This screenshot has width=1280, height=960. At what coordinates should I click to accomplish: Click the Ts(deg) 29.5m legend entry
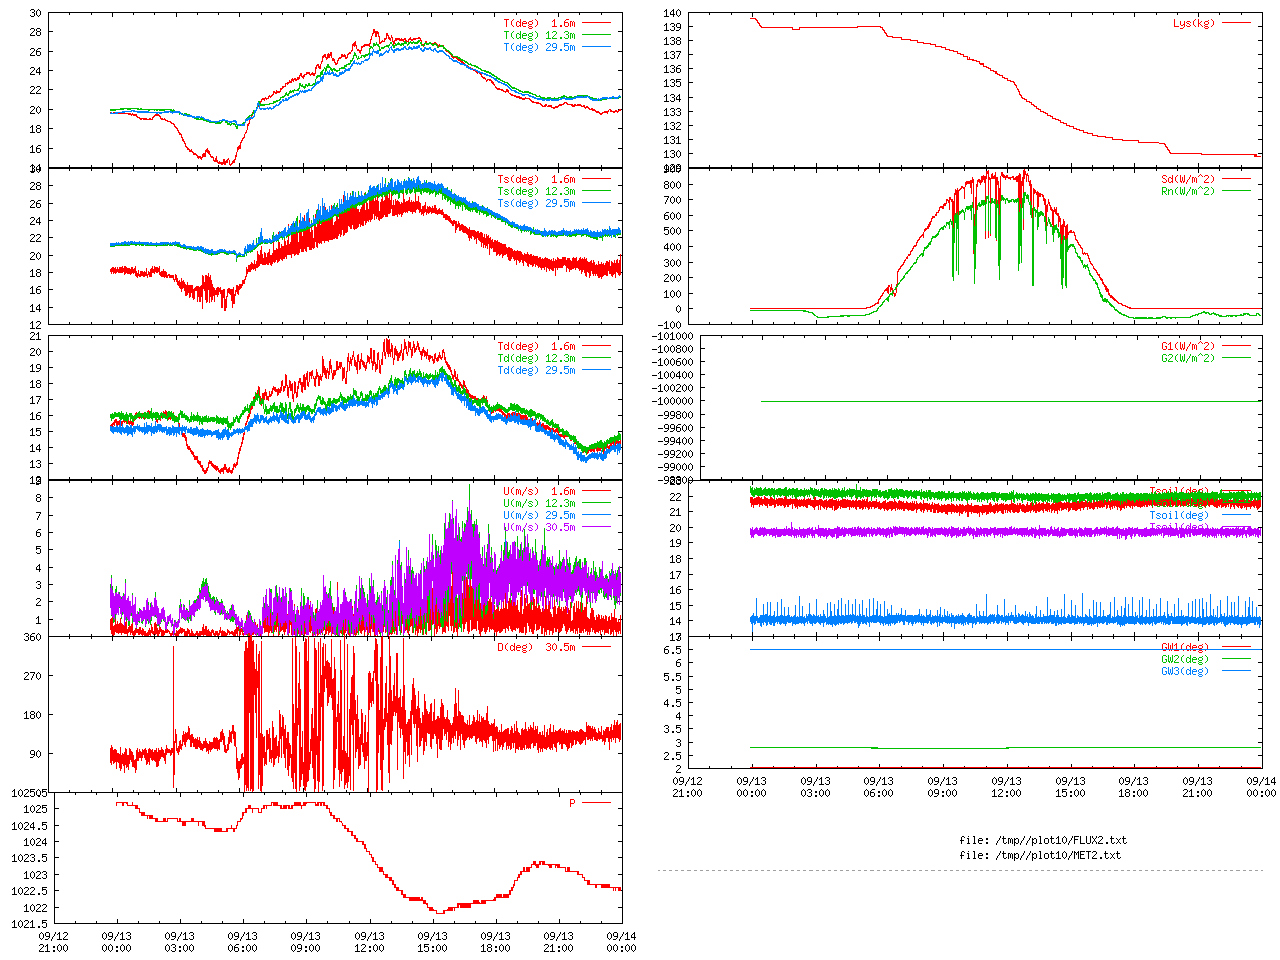tap(536, 203)
